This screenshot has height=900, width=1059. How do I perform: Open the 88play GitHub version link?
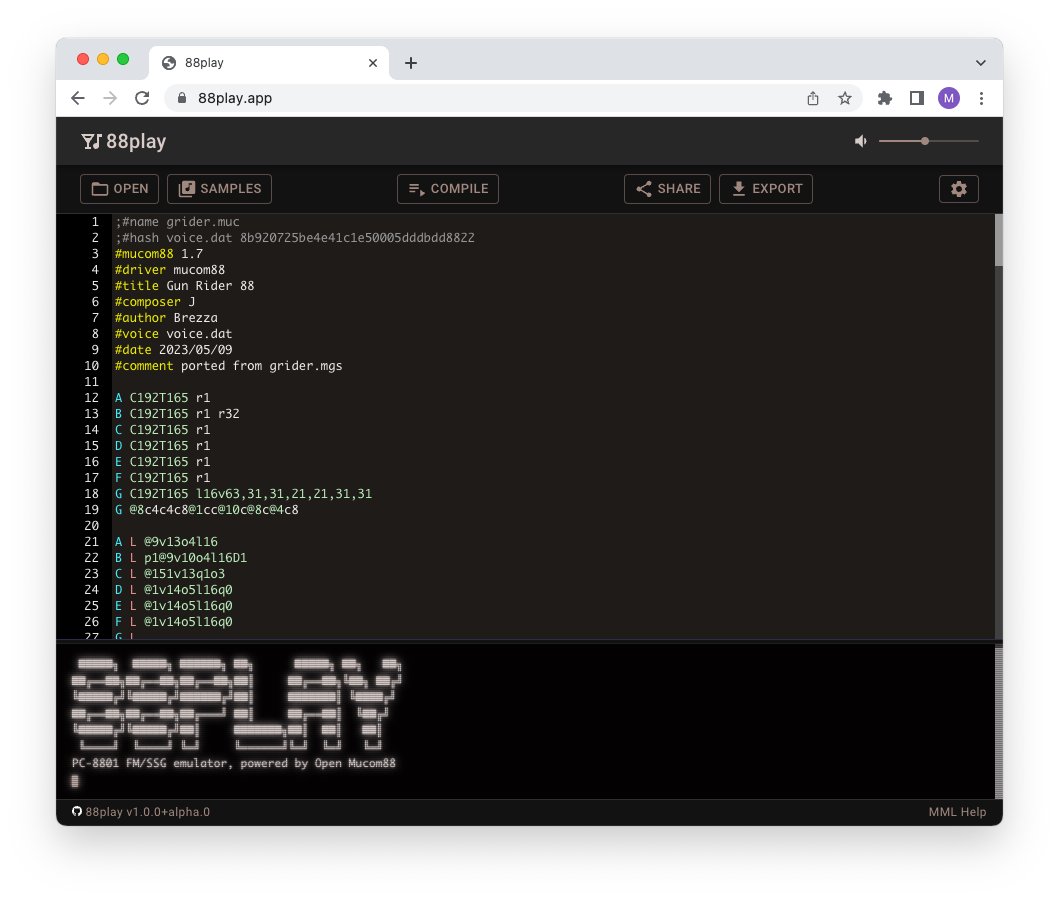[140, 812]
